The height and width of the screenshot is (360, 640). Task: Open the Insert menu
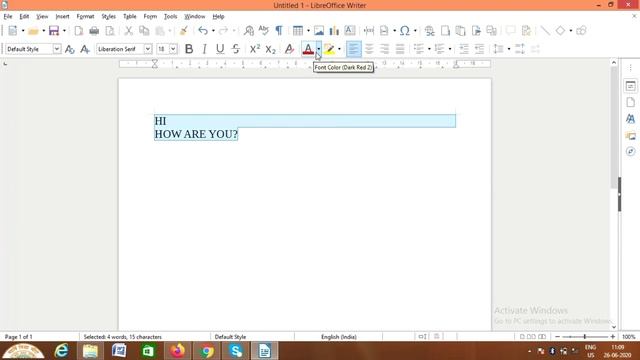coord(62,17)
